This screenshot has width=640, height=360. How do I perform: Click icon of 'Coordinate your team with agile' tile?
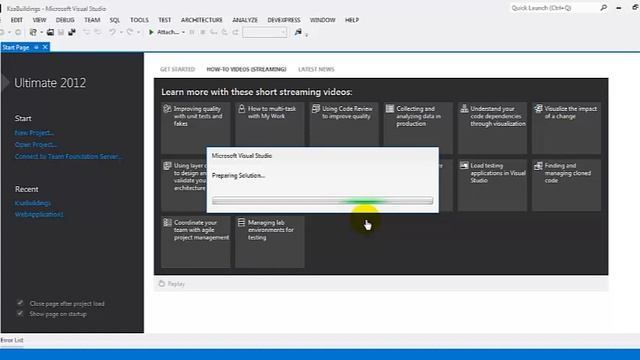pyautogui.click(x=167, y=222)
